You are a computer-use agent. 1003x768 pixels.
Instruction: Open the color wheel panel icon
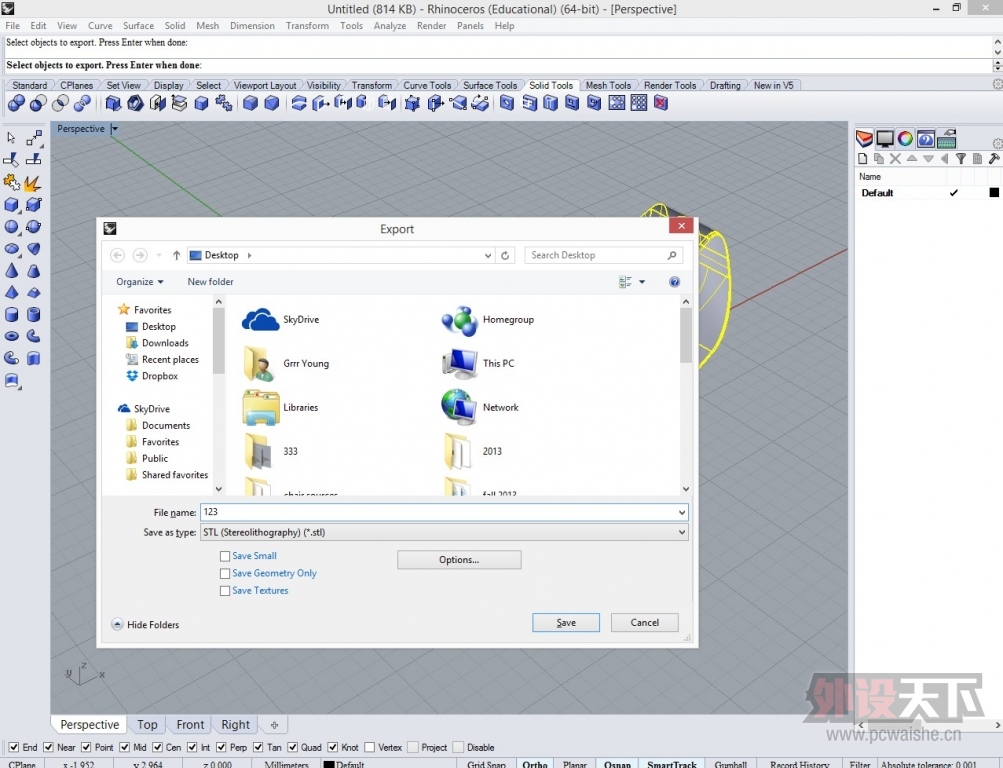(905, 138)
